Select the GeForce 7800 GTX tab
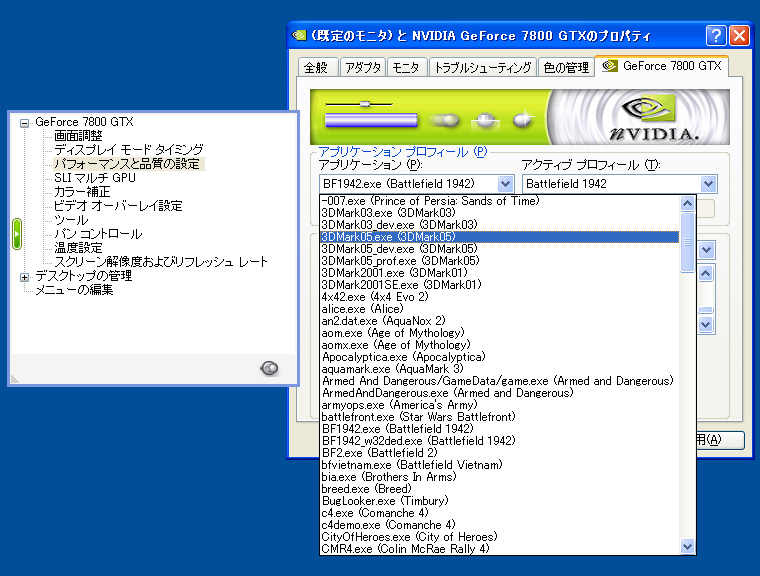 pos(662,66)
